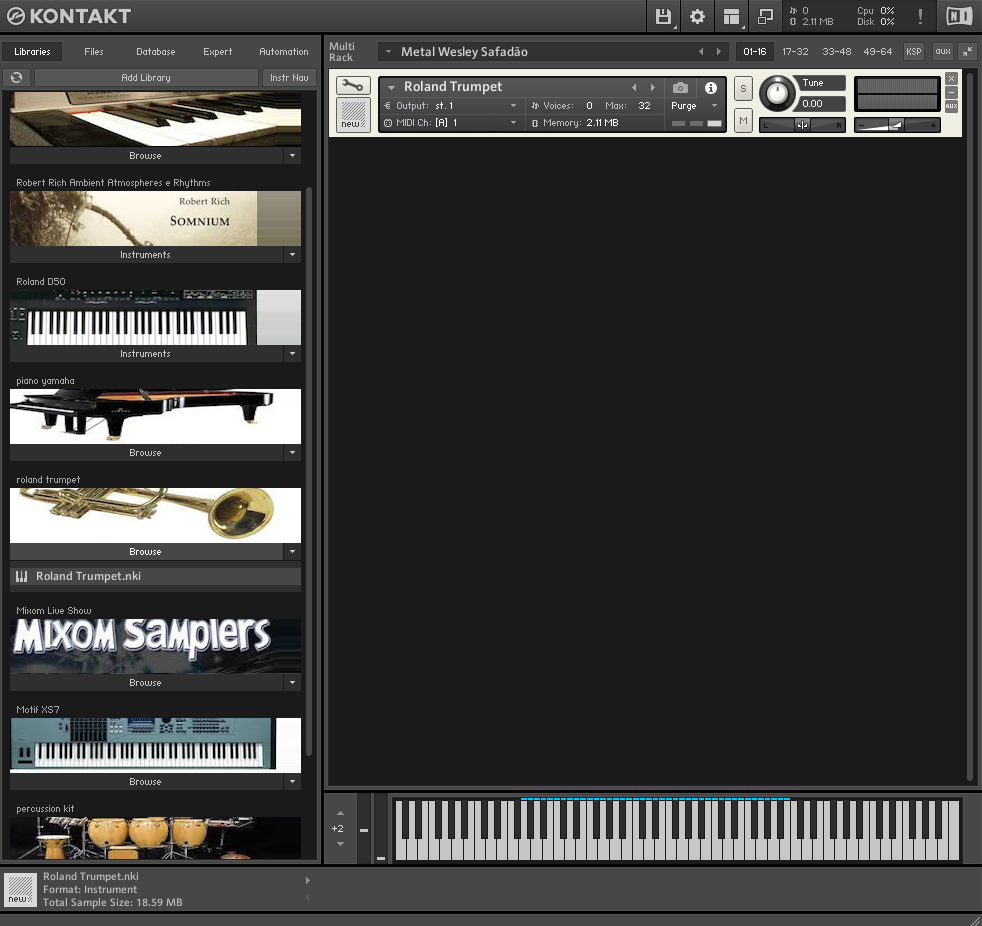Switch to Expert tab
The width and height of the screenshot is (982, 926).
(217, 51)
